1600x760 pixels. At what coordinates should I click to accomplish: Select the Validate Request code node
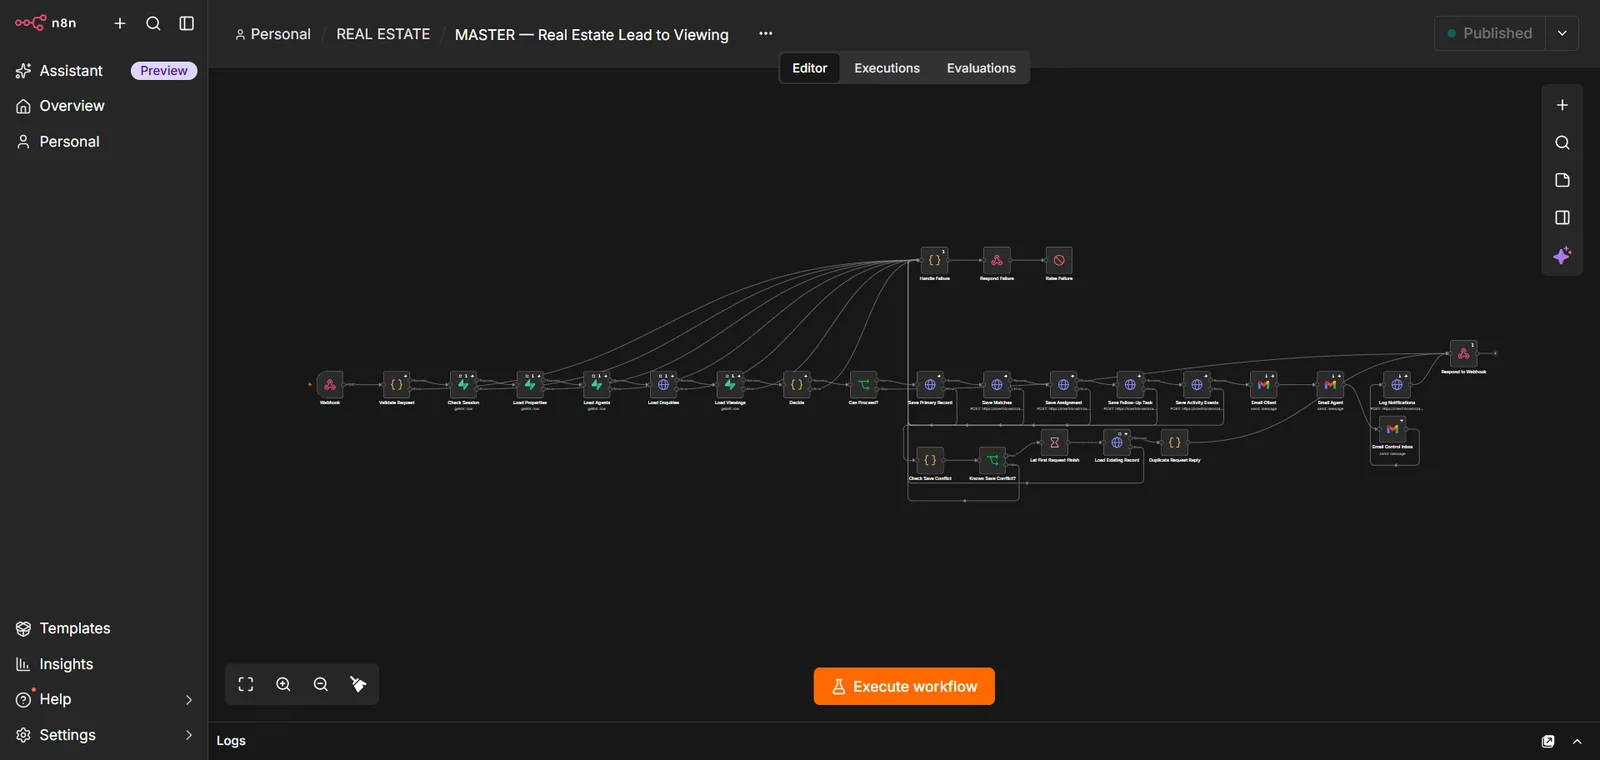[x=397, y=385]
